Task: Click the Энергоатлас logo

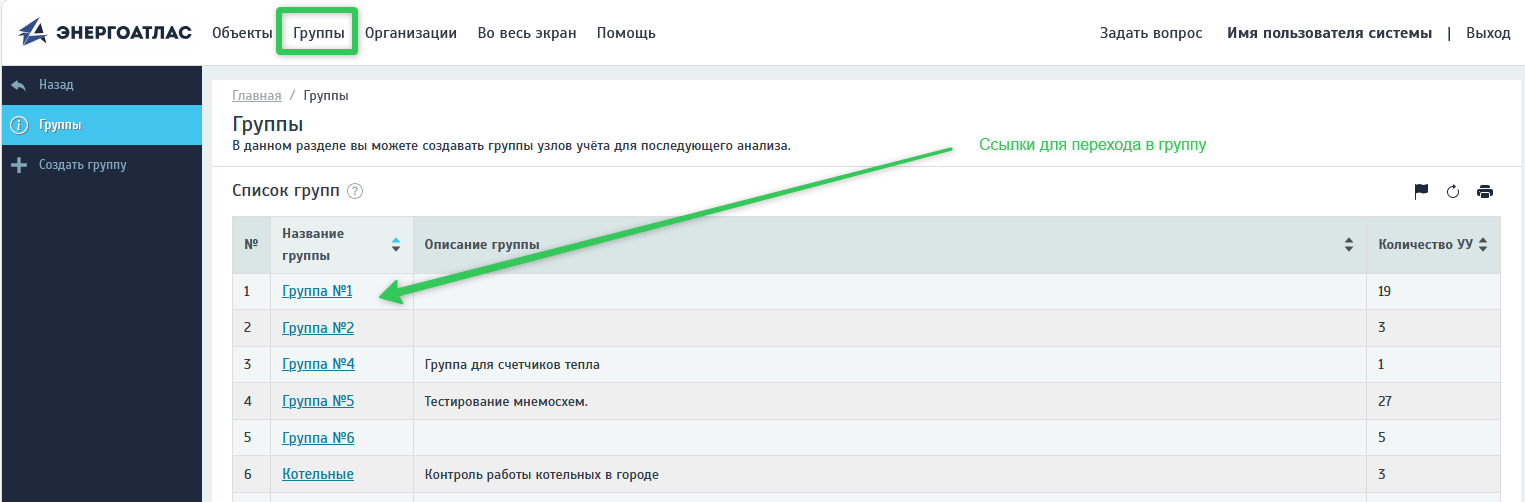Action: 105,32
